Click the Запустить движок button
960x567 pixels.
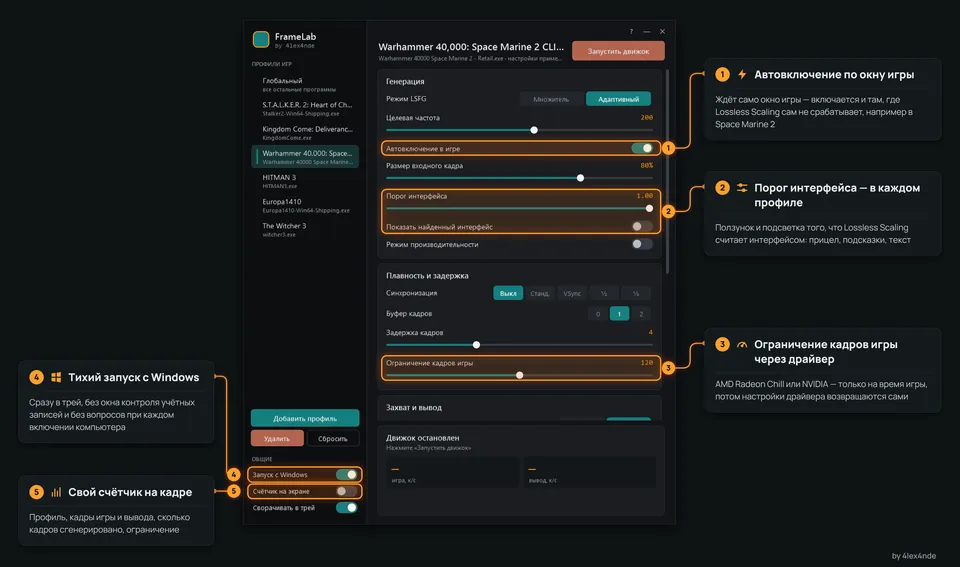[x=618, y=51]
